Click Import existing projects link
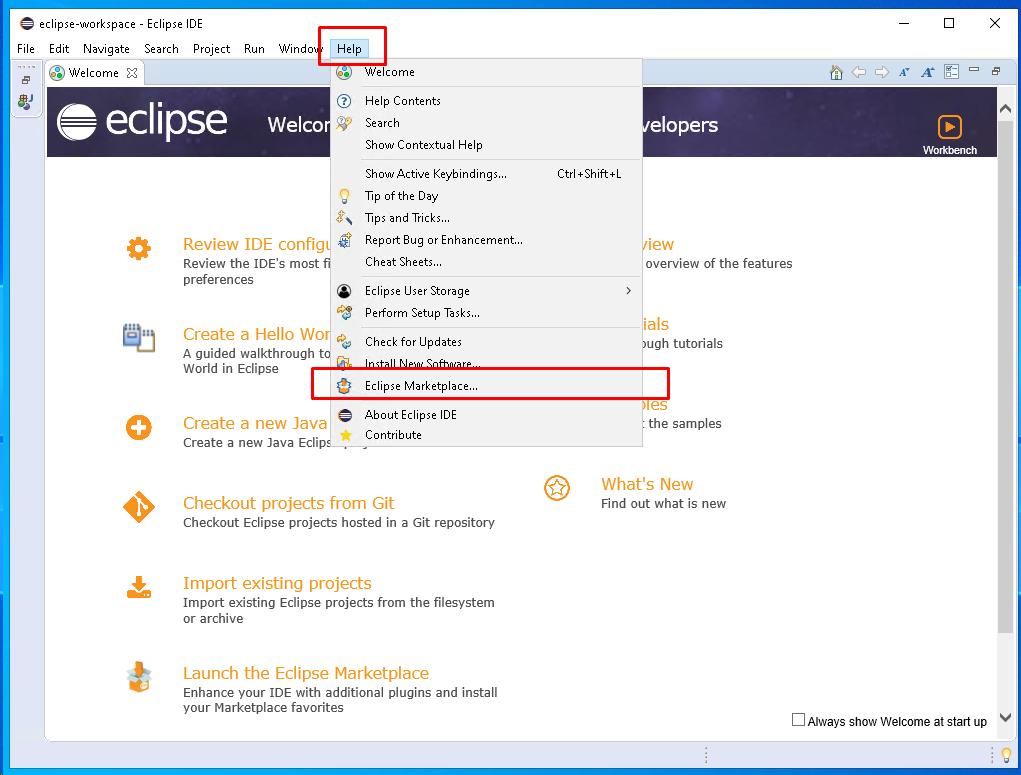The image size is (1021, 775). click(277, 583)
